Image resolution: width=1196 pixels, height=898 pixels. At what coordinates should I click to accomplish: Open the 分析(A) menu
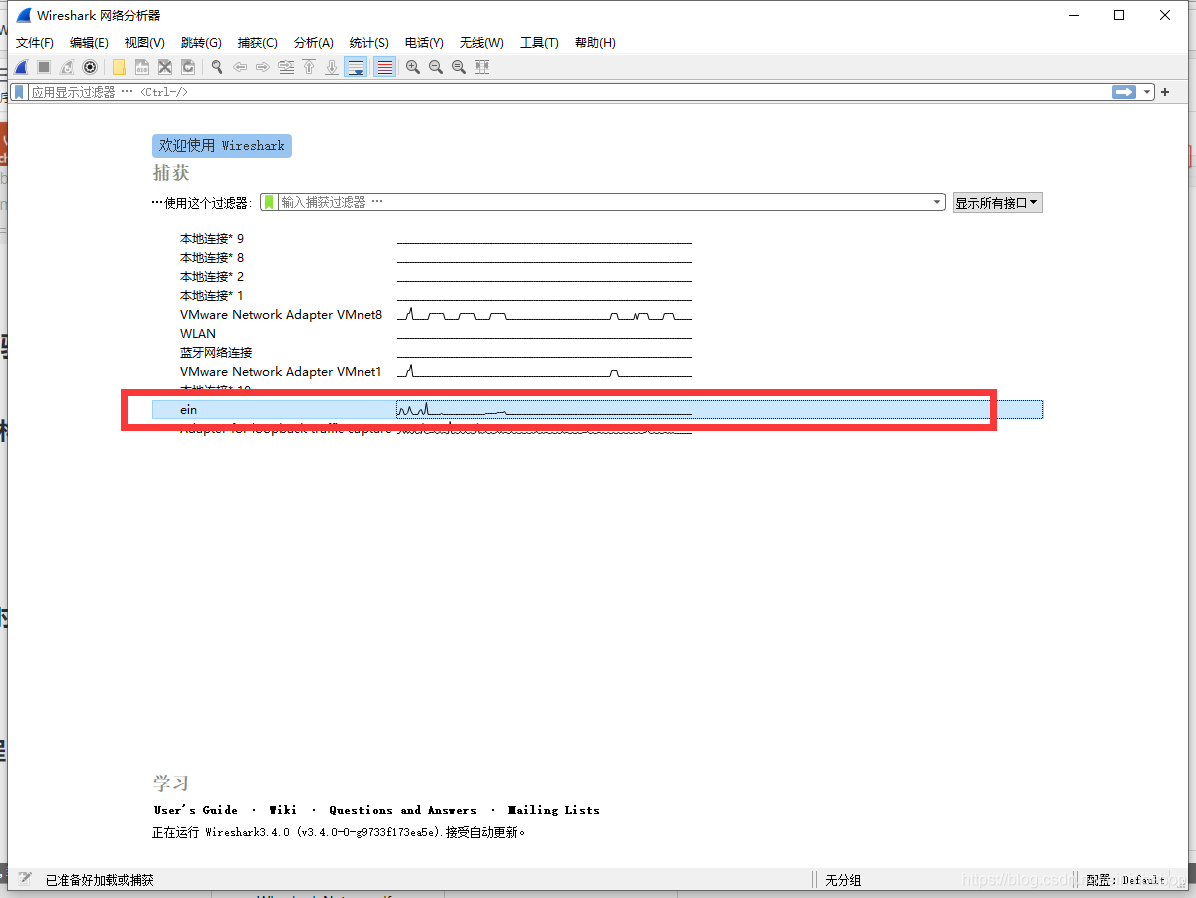tap(313, 43)
